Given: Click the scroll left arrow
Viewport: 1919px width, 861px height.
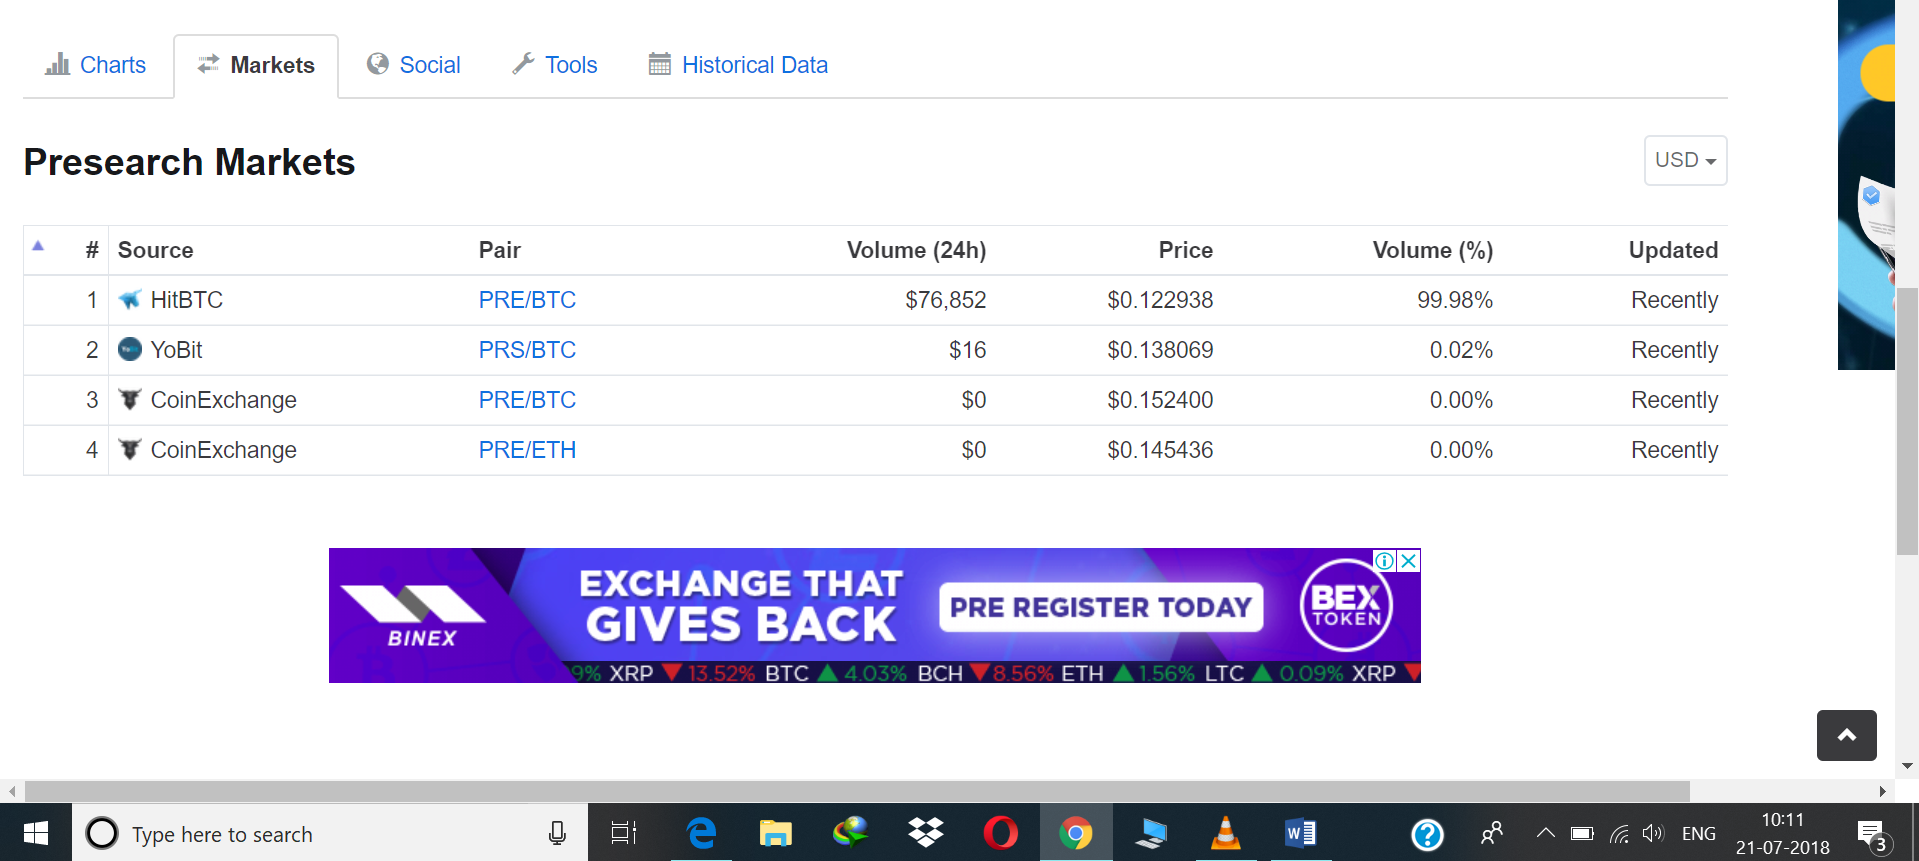Looking at the screenshot, I should tap(12, 791).
